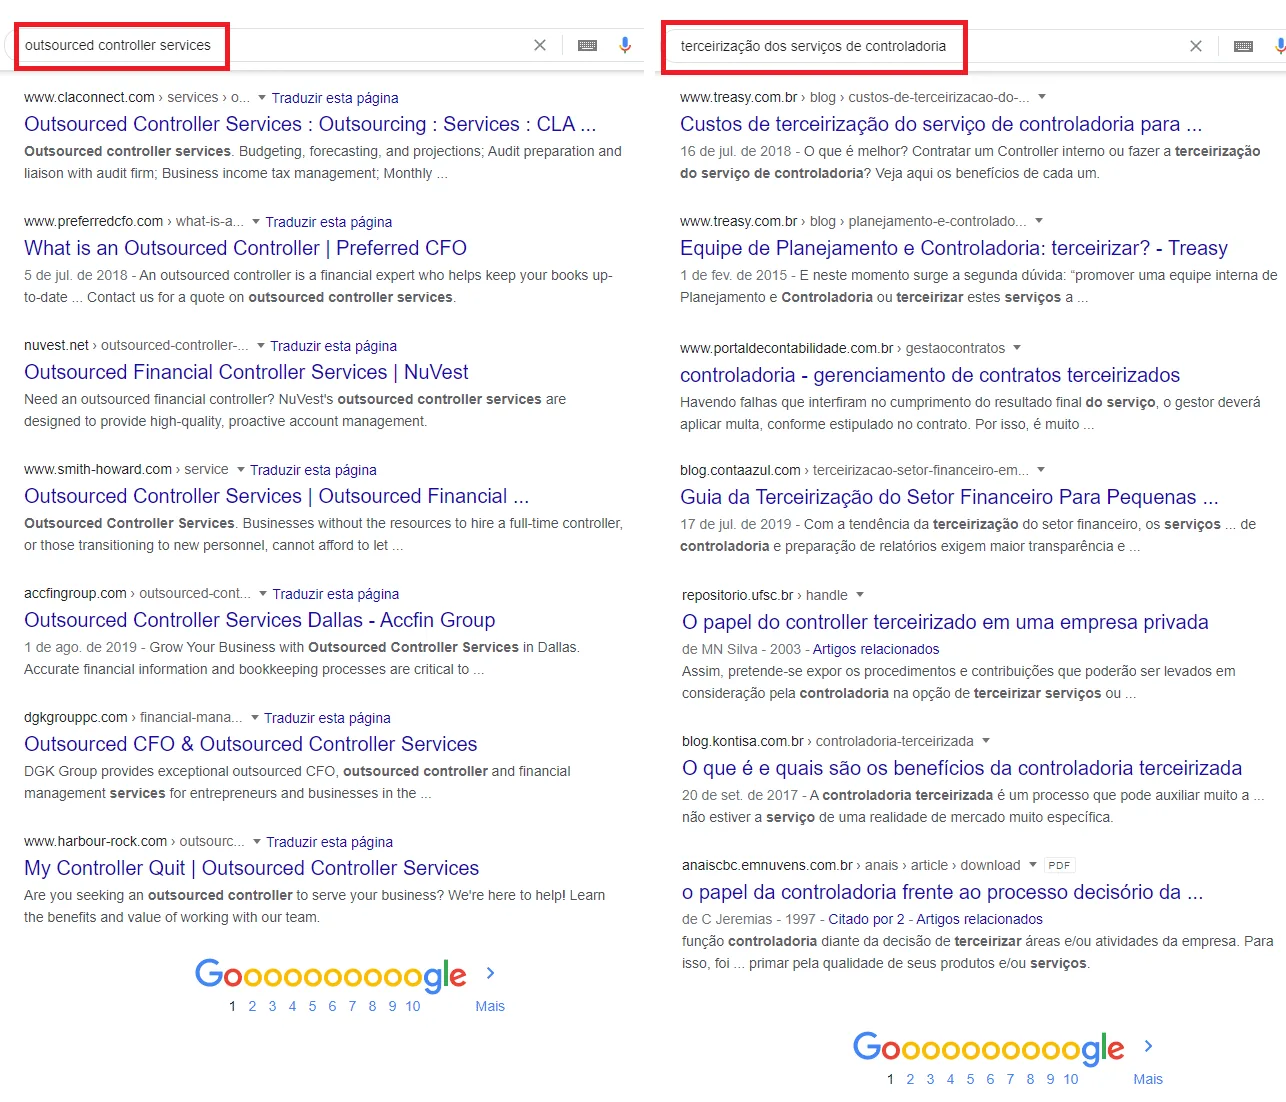The width and height of the screenshot is (1286, 1102).
Task: Start voice search in left search bar
Action: [x=625, y=45]
